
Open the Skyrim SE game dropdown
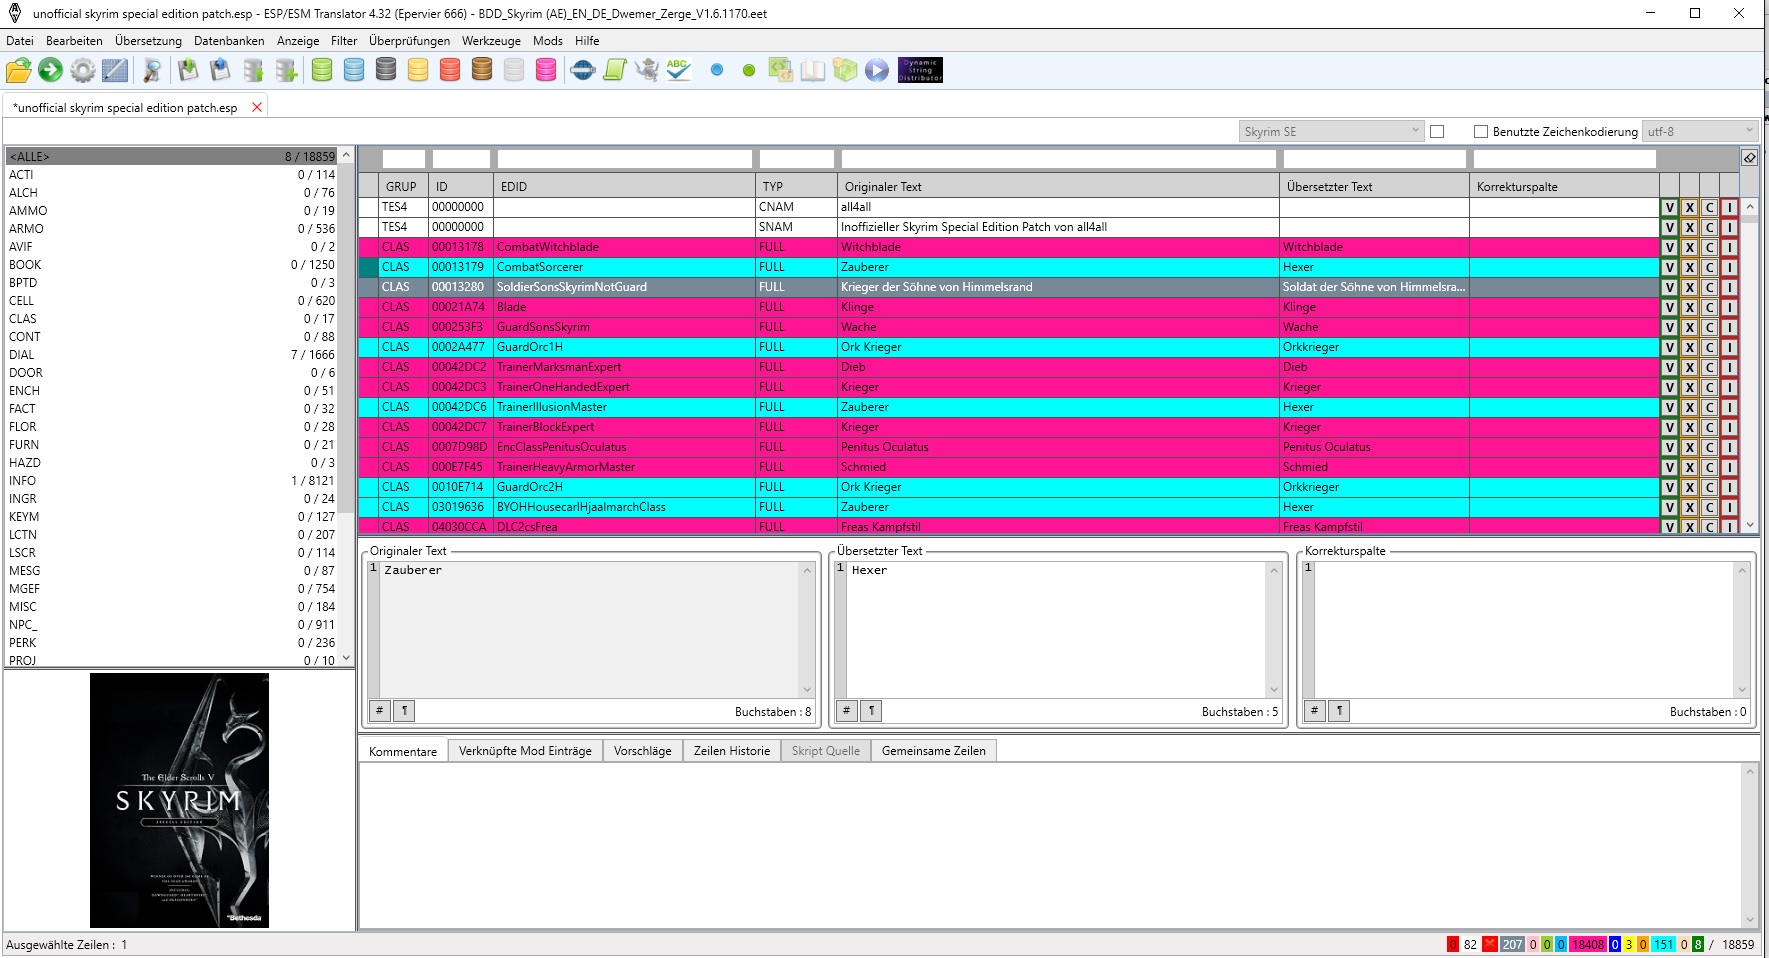(x=1330, y=132)
